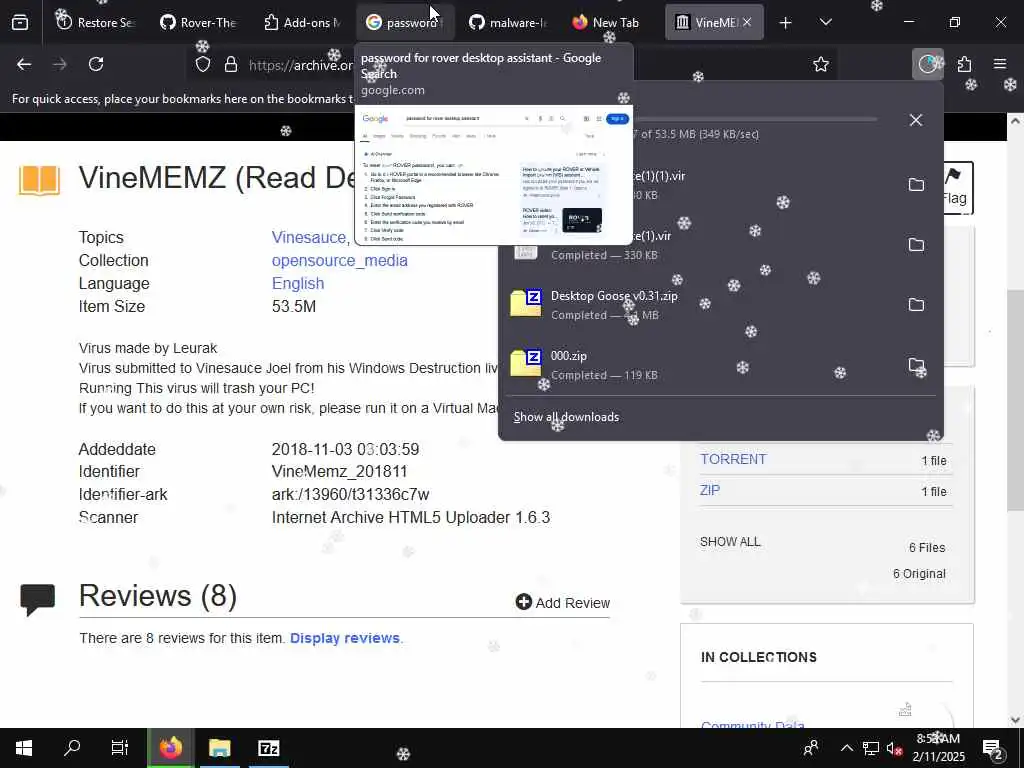Open the Firefox View icon
The image size is (1024, 768).
tap(20, 22)
